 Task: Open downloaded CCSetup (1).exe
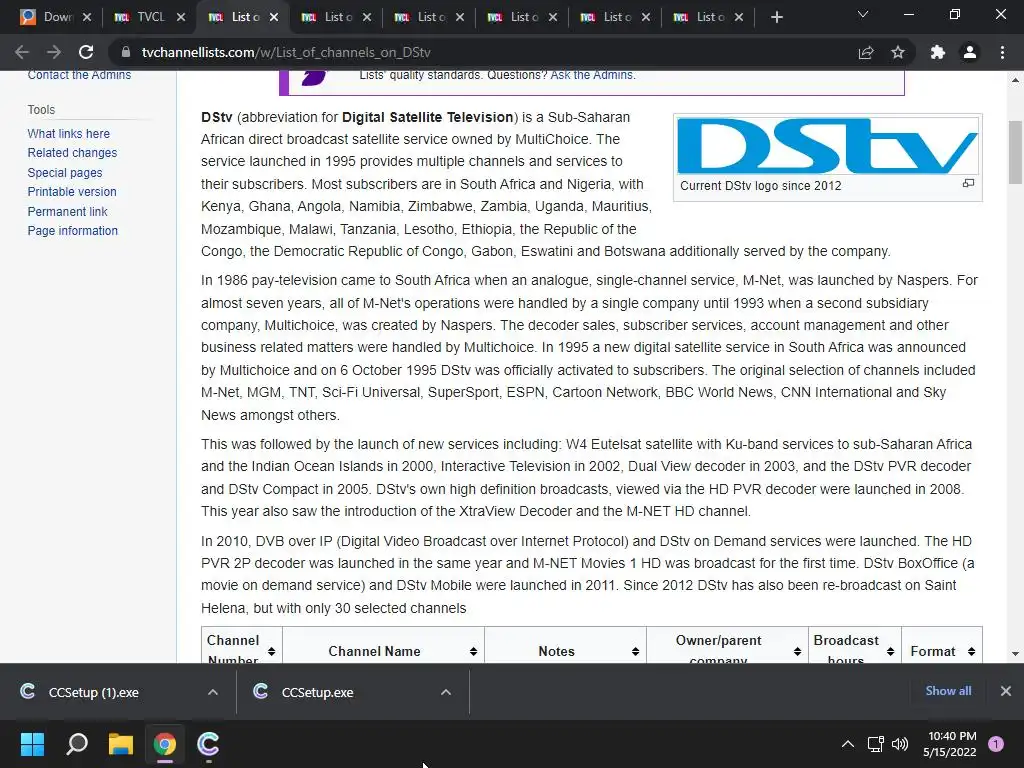point(93,692)
